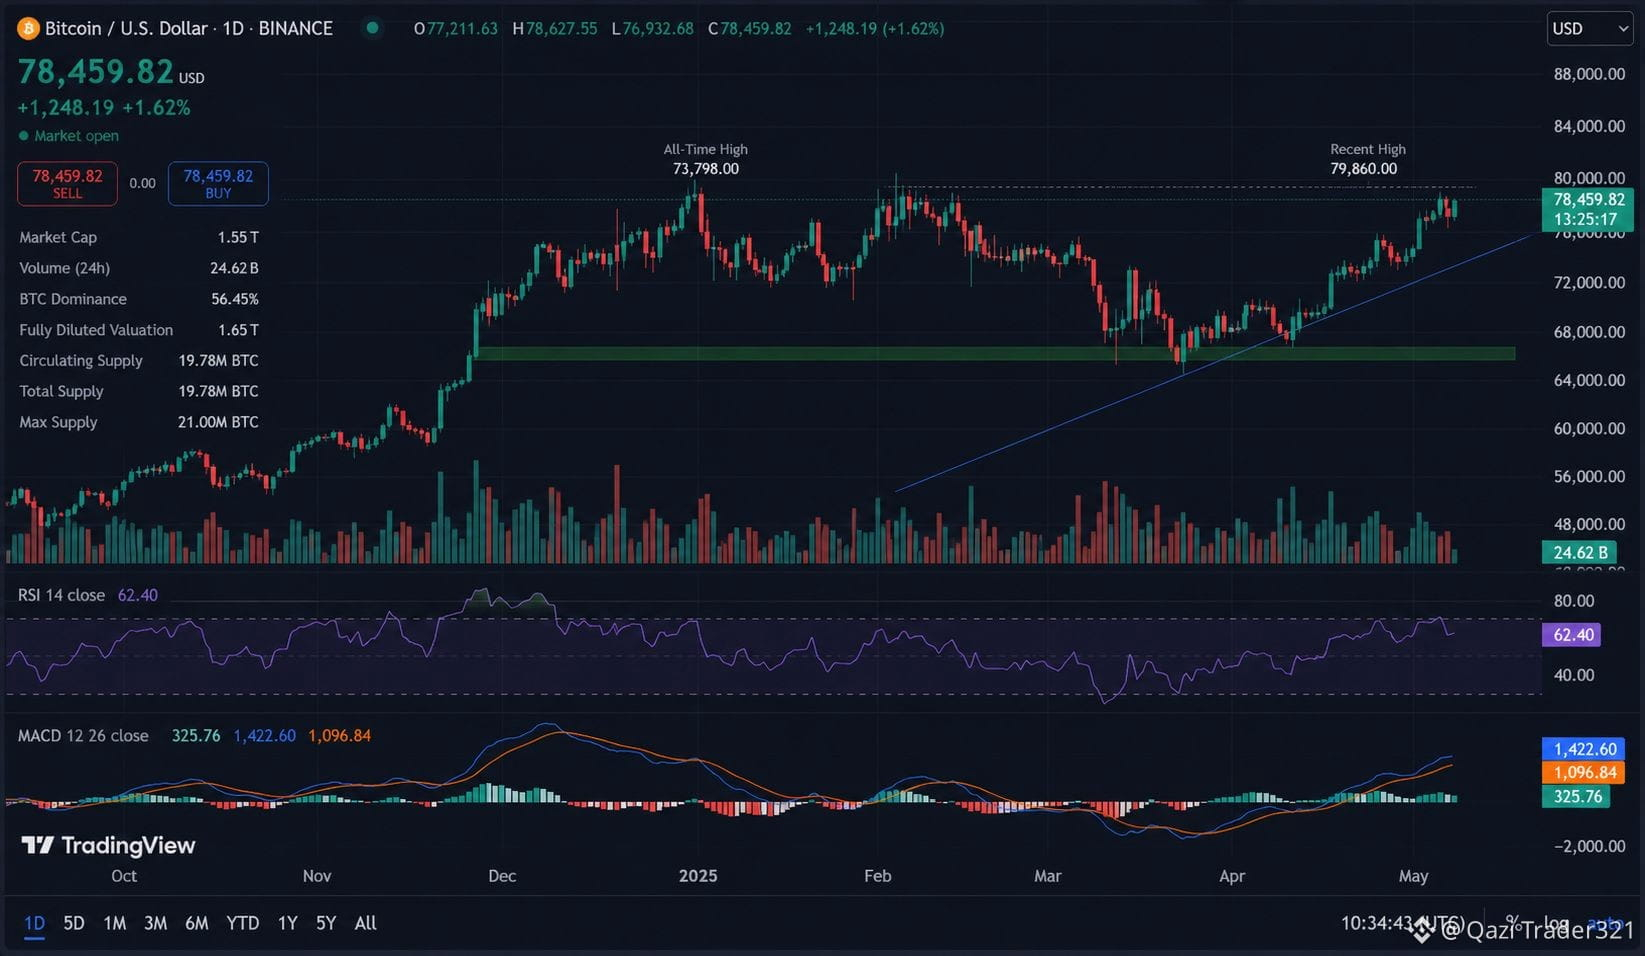Image resolution: width=1645 pixels, height=956 pixels.
Task: Open the 10:34:43 (UTC) timezone menu
Action: pyautogui.click(x=1403, y=922)
